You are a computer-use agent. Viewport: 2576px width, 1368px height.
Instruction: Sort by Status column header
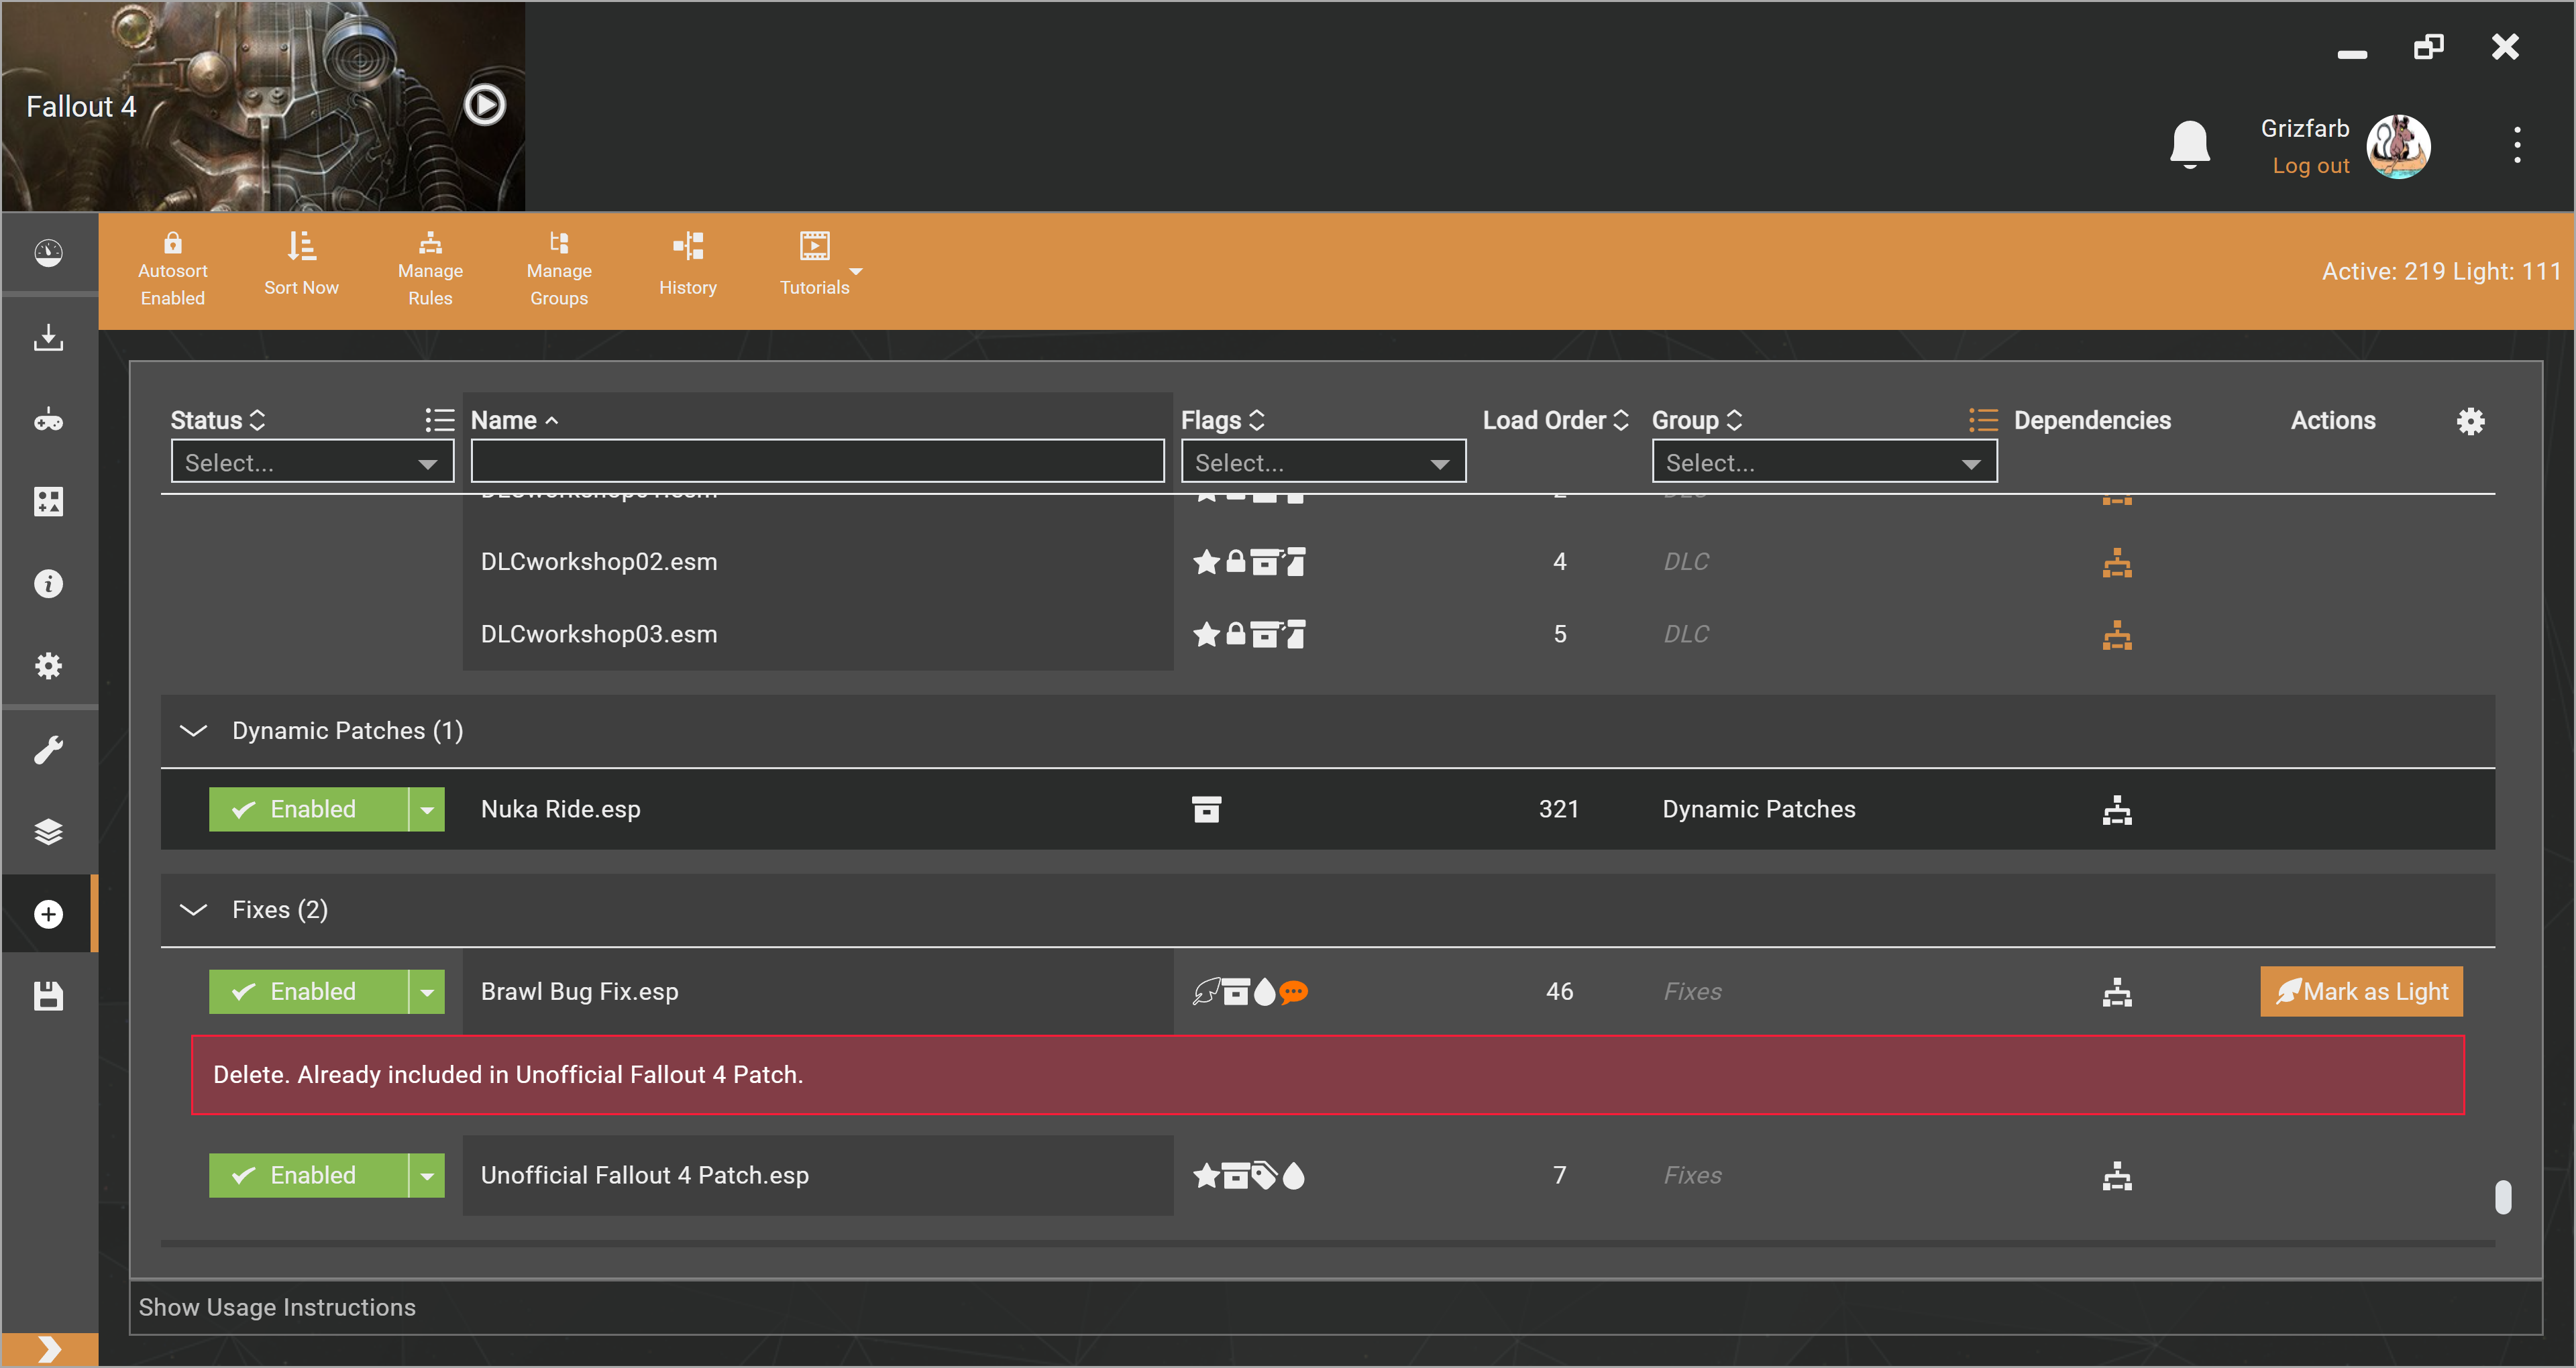point(217,420)
